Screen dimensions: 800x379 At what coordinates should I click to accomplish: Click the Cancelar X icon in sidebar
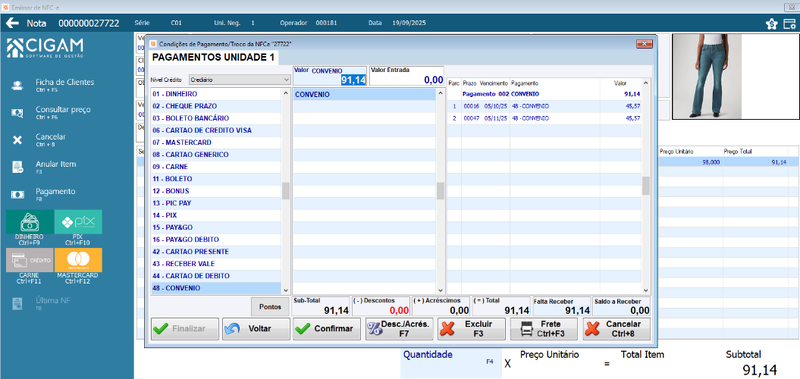(17, 140)
